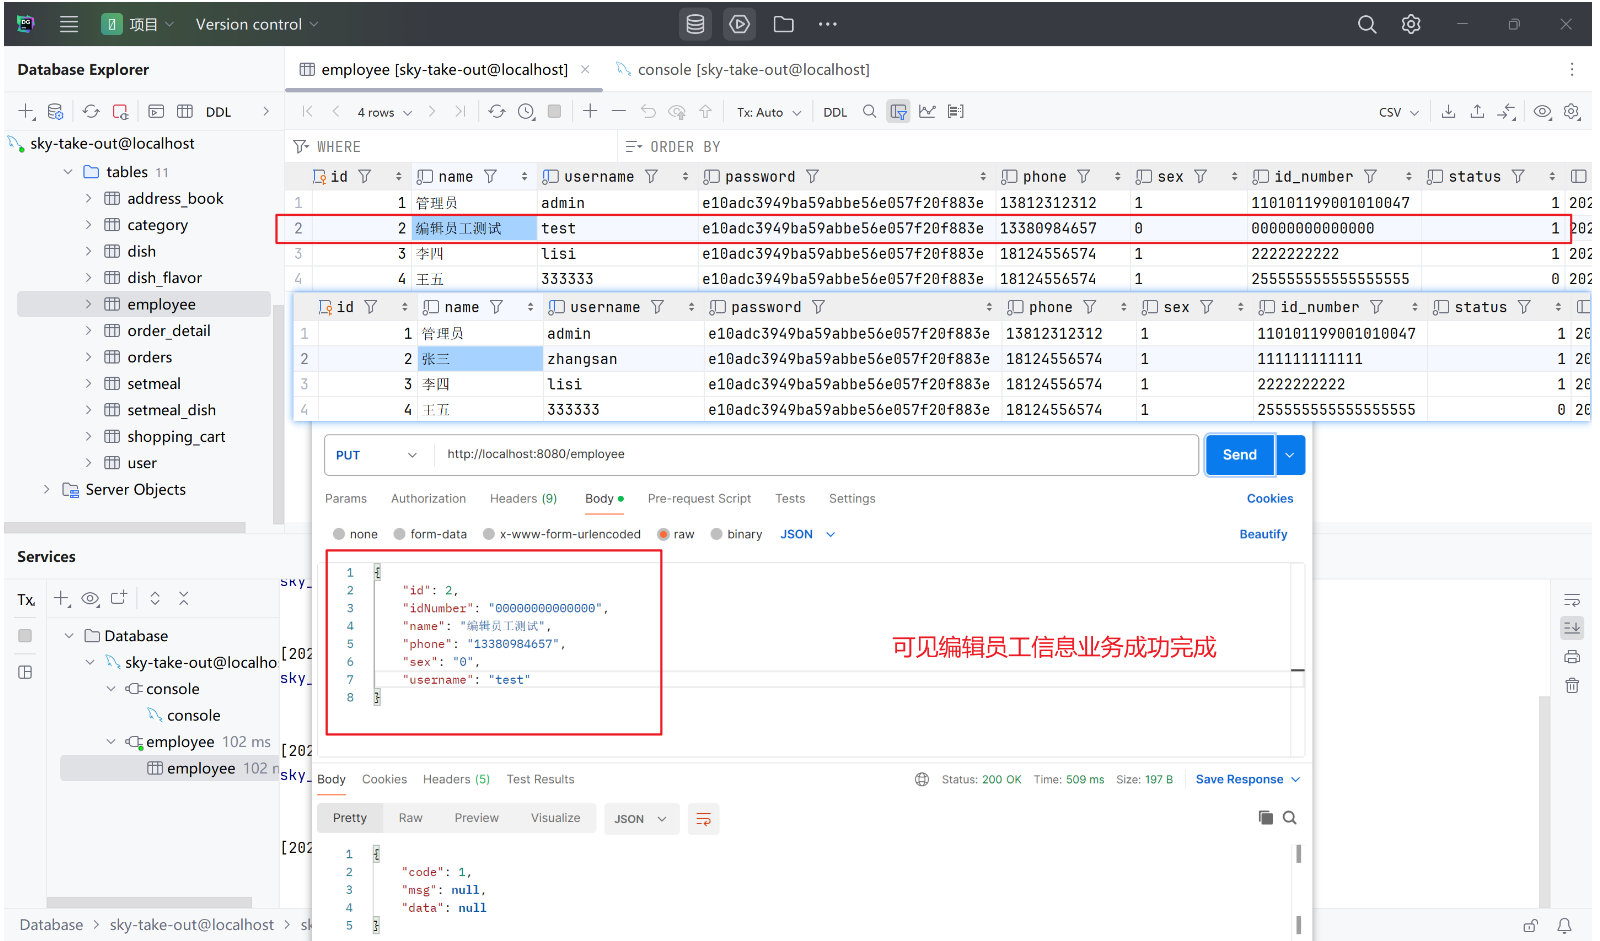This screenshot has width=1600, height=941.
Task: Add new data source plus icon
Action: point(27,111)
